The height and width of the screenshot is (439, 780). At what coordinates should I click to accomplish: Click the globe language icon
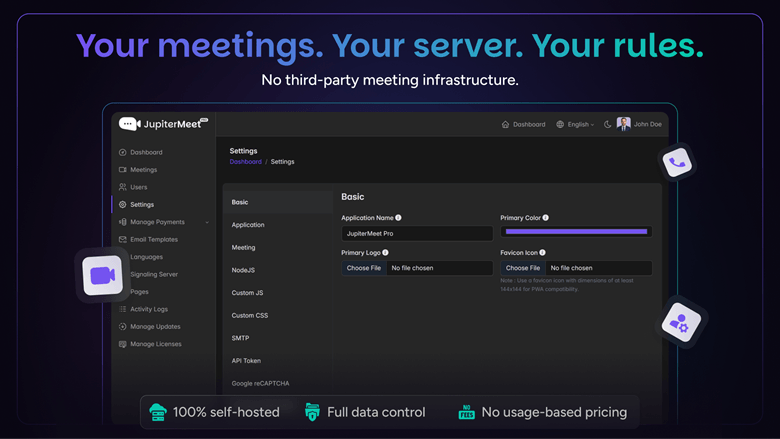pos(560,124)
